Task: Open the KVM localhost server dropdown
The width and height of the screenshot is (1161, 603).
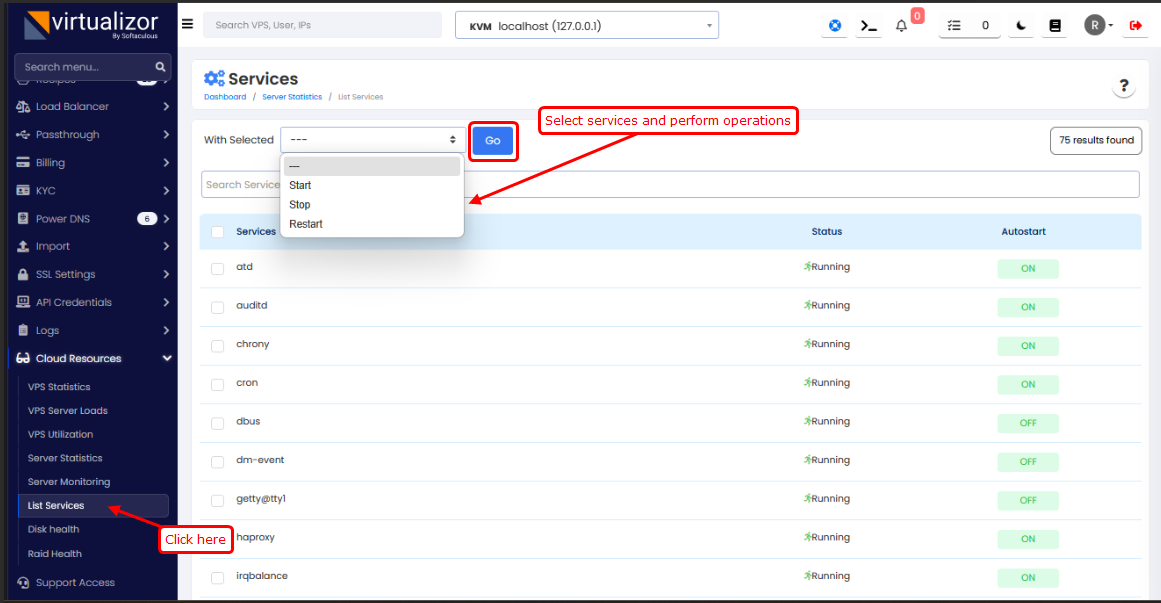Action: click(x=587, y=26)
